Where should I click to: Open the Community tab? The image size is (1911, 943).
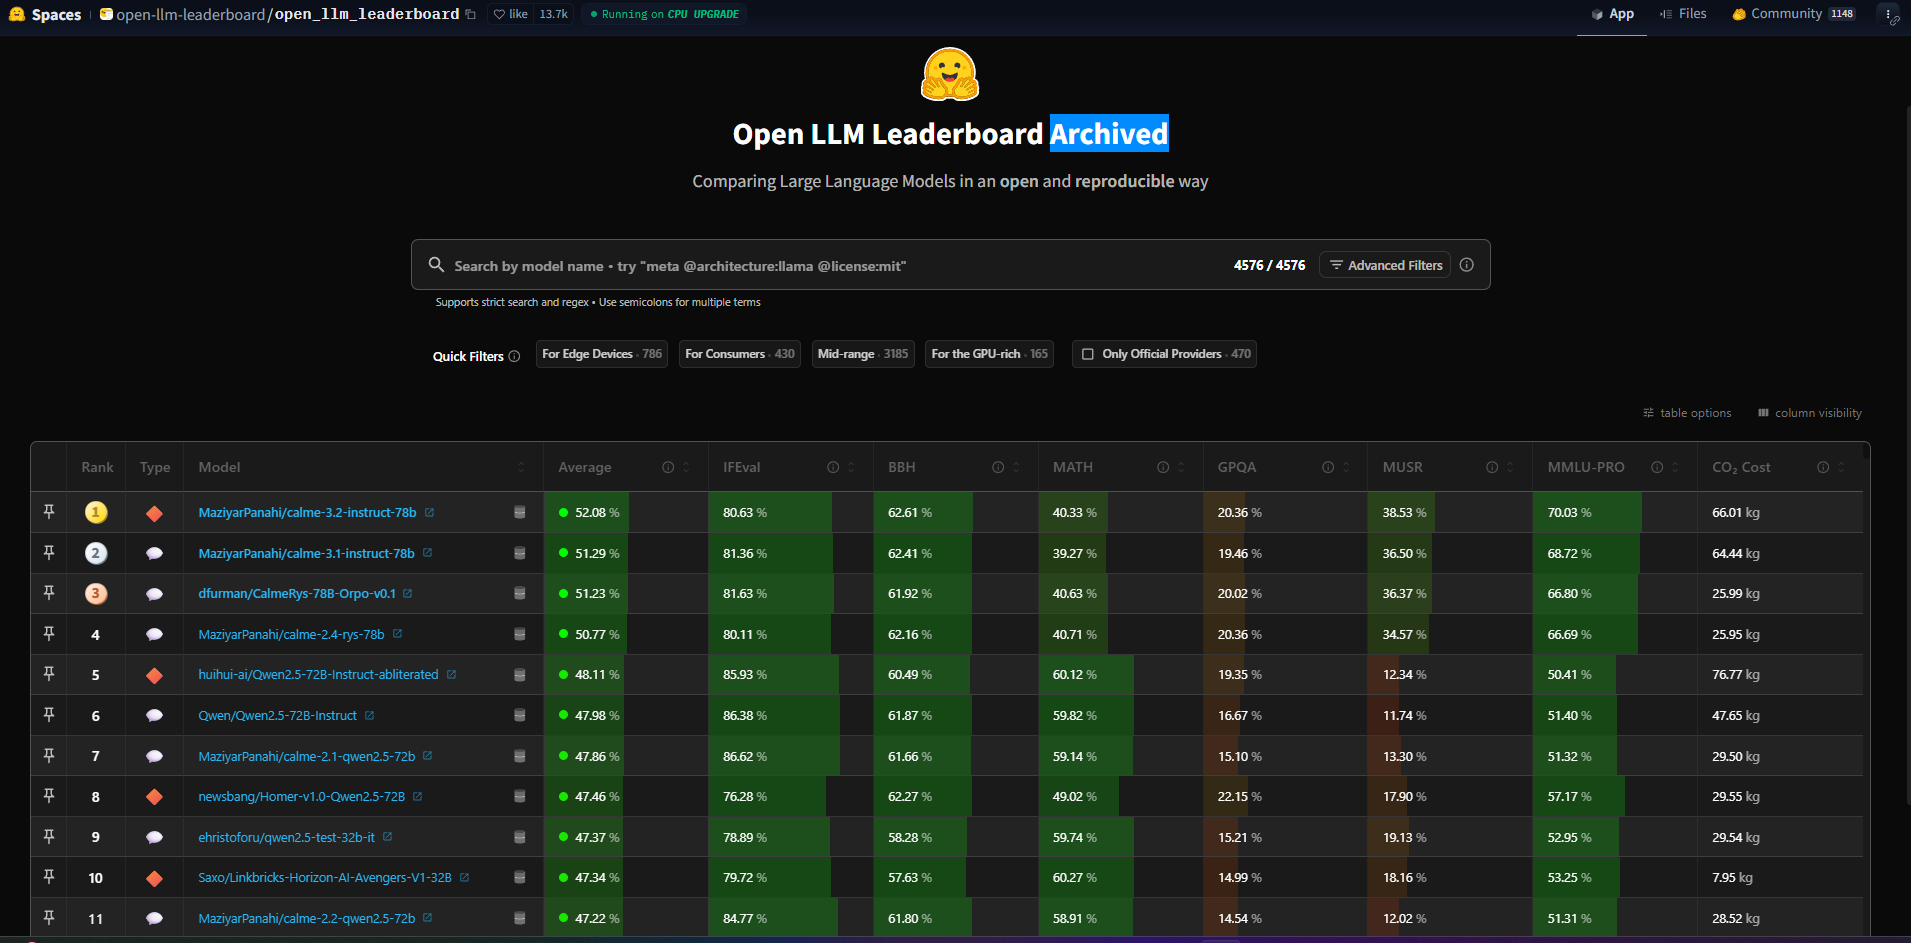[1794, 14]
